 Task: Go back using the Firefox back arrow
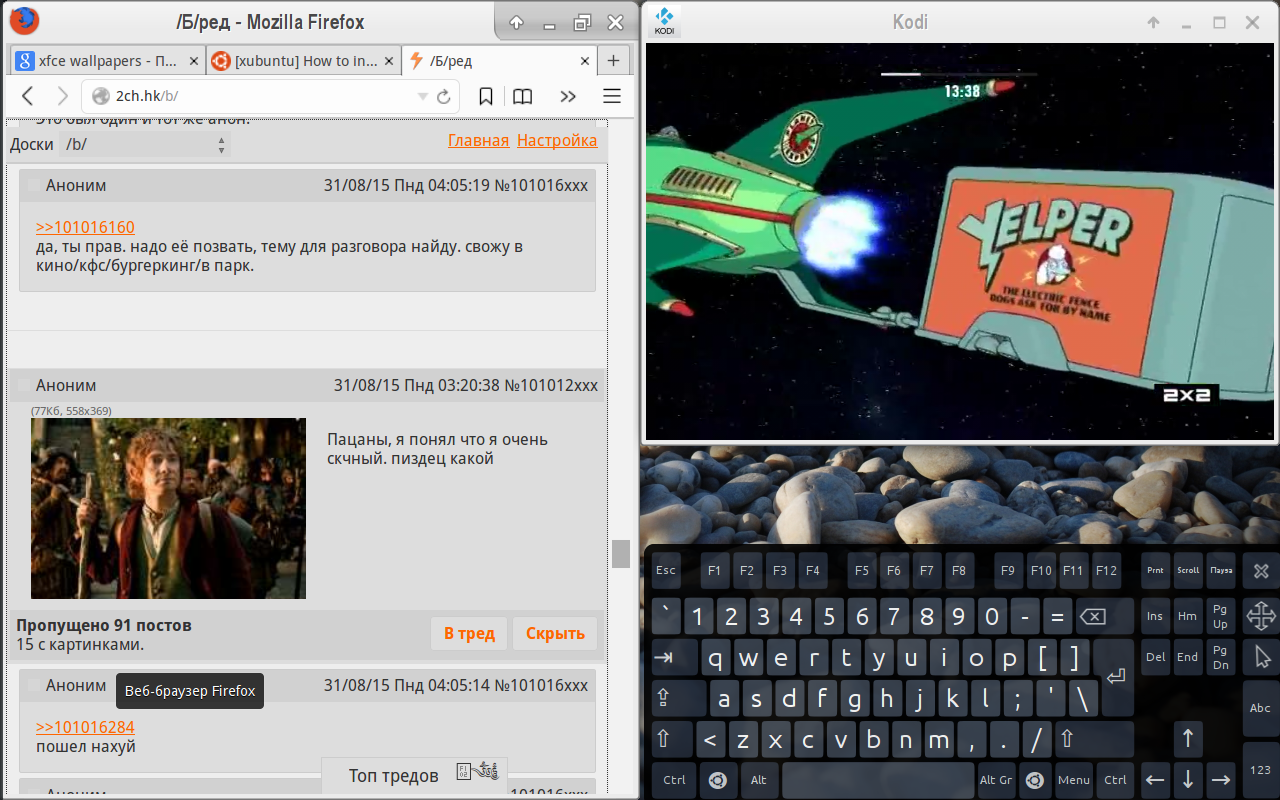coord(28,96)
